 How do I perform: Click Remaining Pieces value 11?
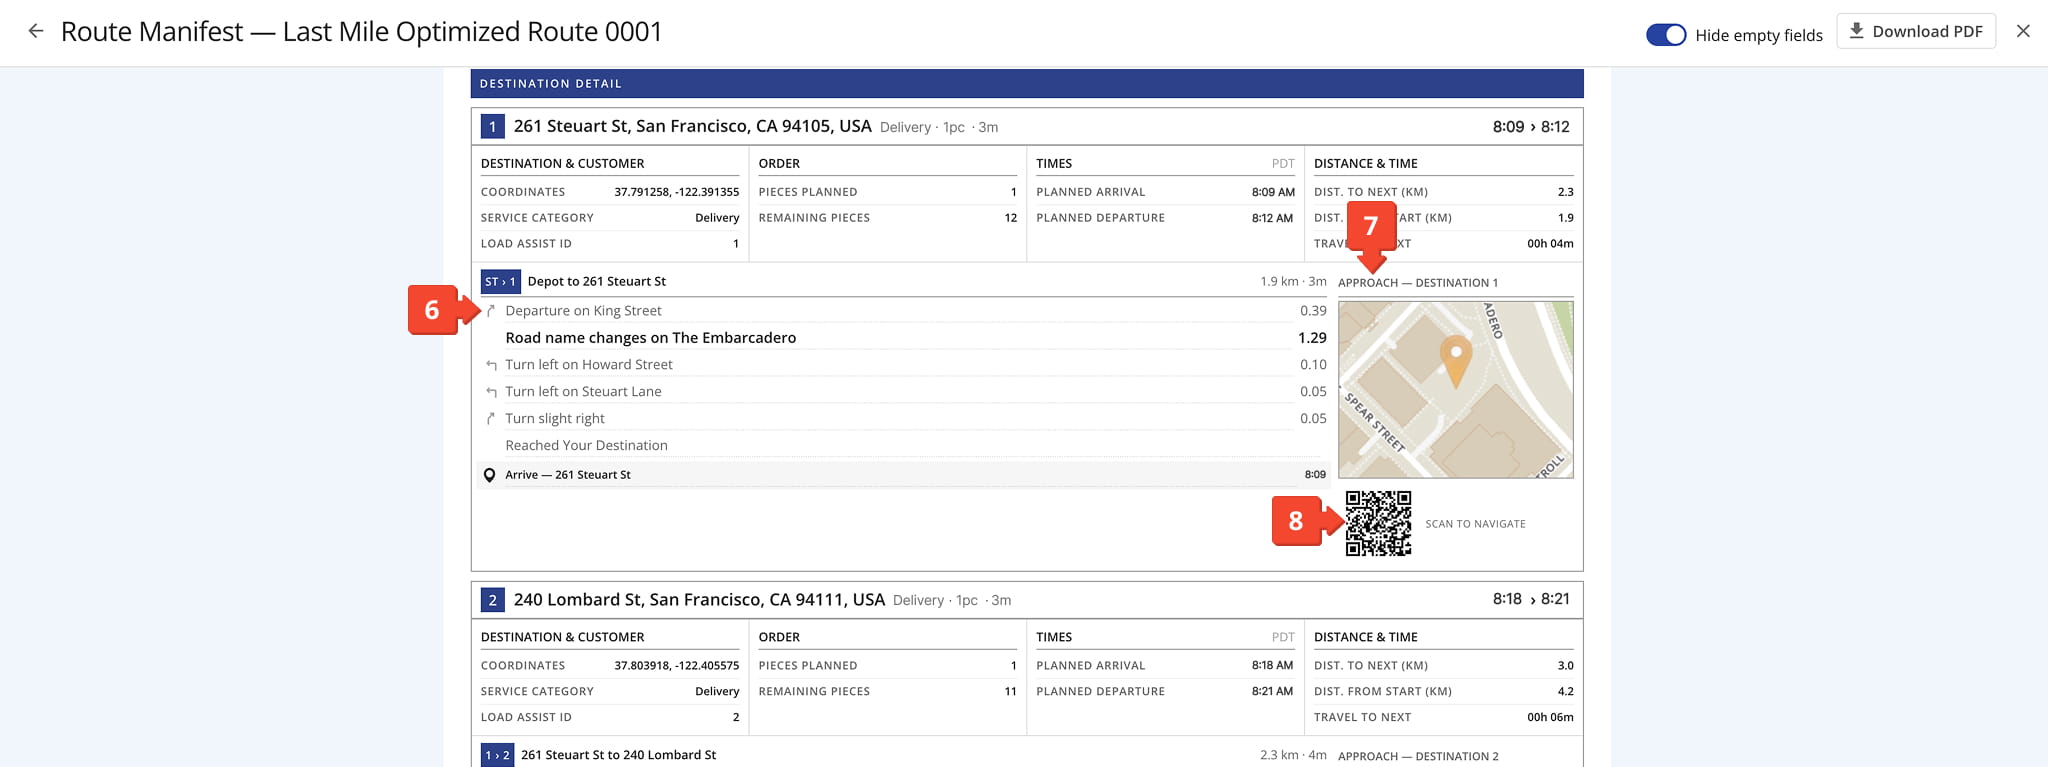[x=1011, y=692]
